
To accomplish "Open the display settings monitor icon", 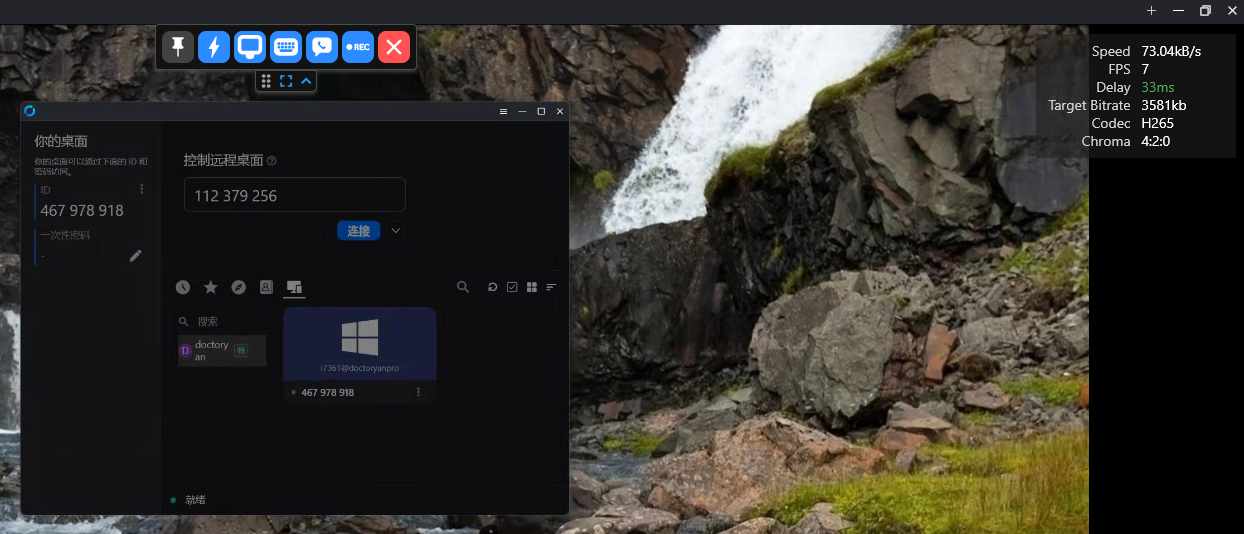I will (250, 47).
